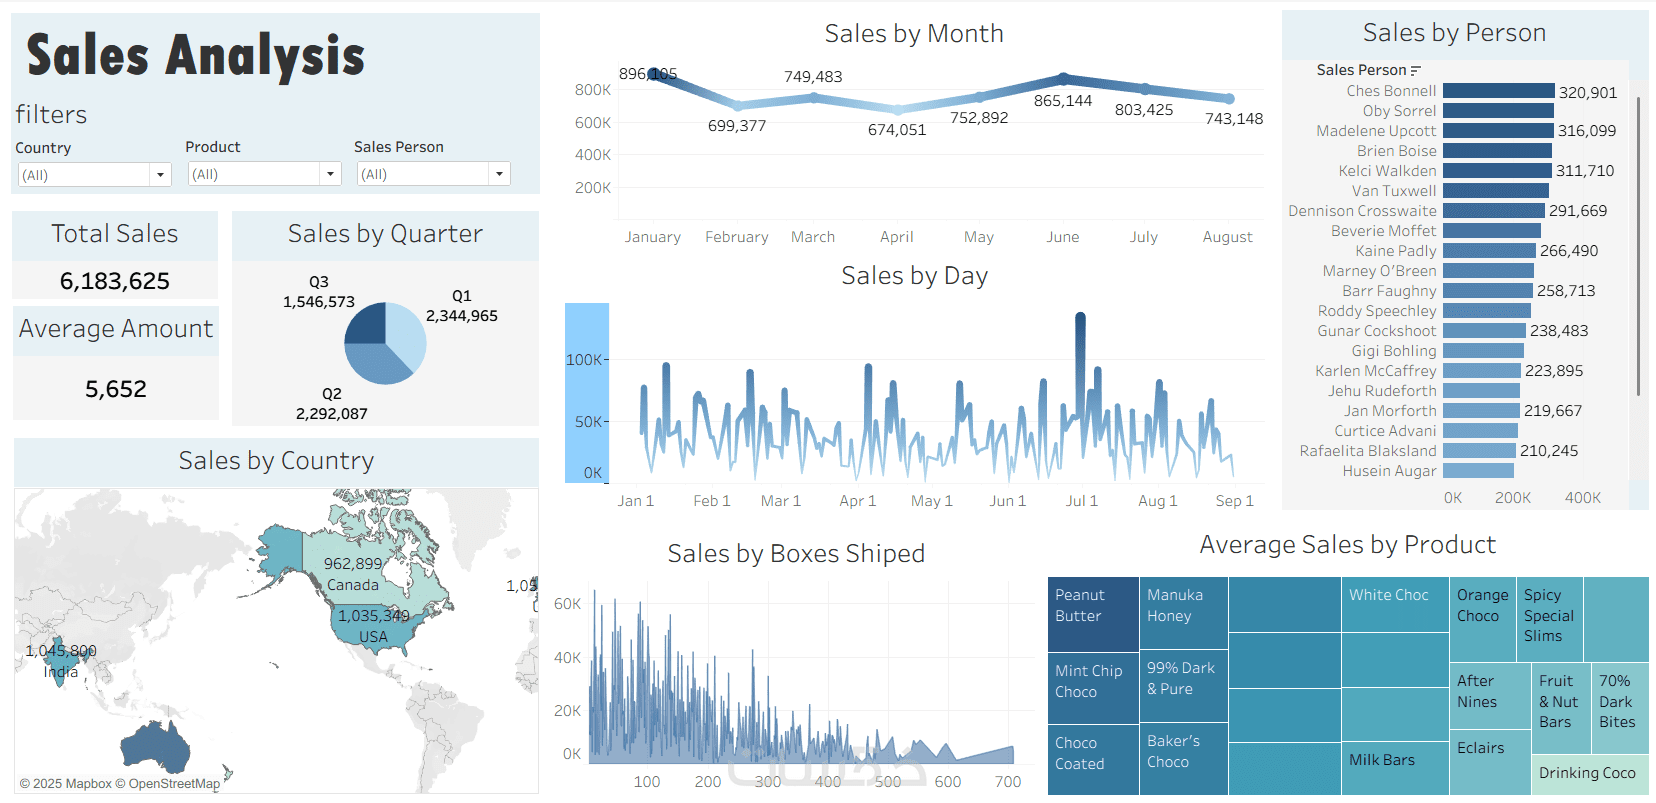Click the sort icon beside Sales Person header
Viewport: 1656px width, 803px height.
pos(1415,70)
